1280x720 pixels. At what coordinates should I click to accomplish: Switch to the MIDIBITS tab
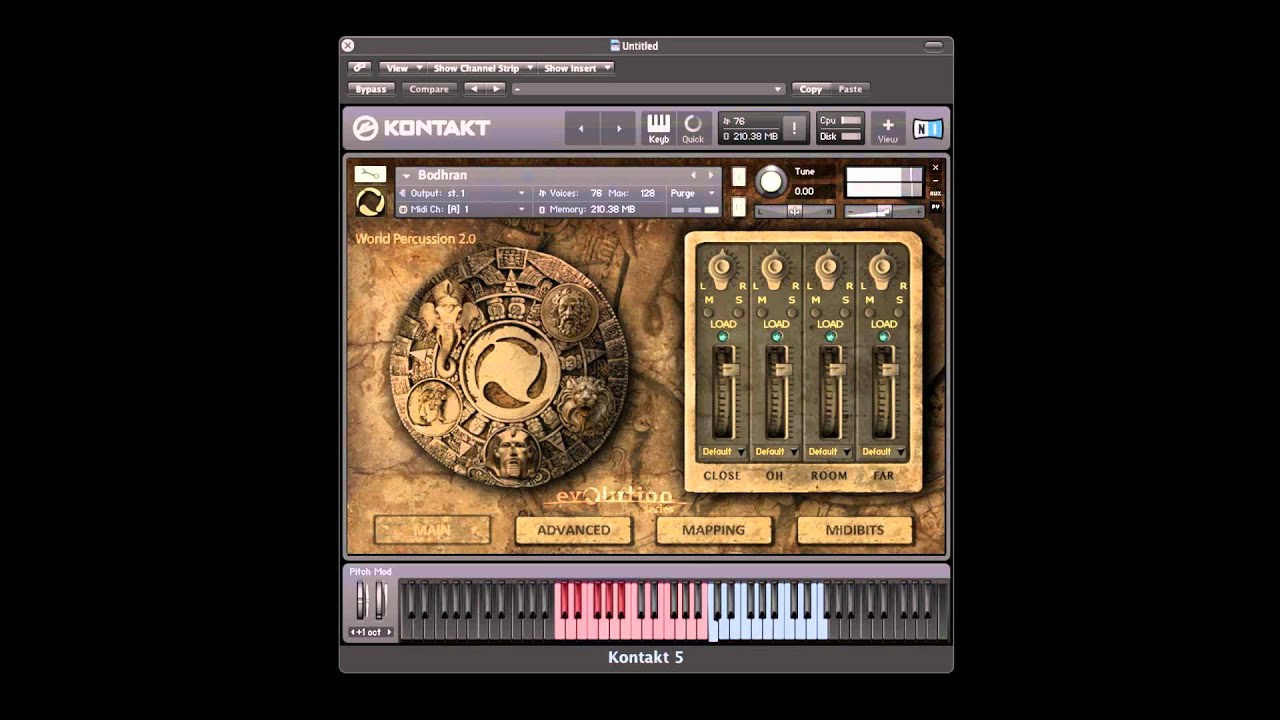click(x=855, y=530)
